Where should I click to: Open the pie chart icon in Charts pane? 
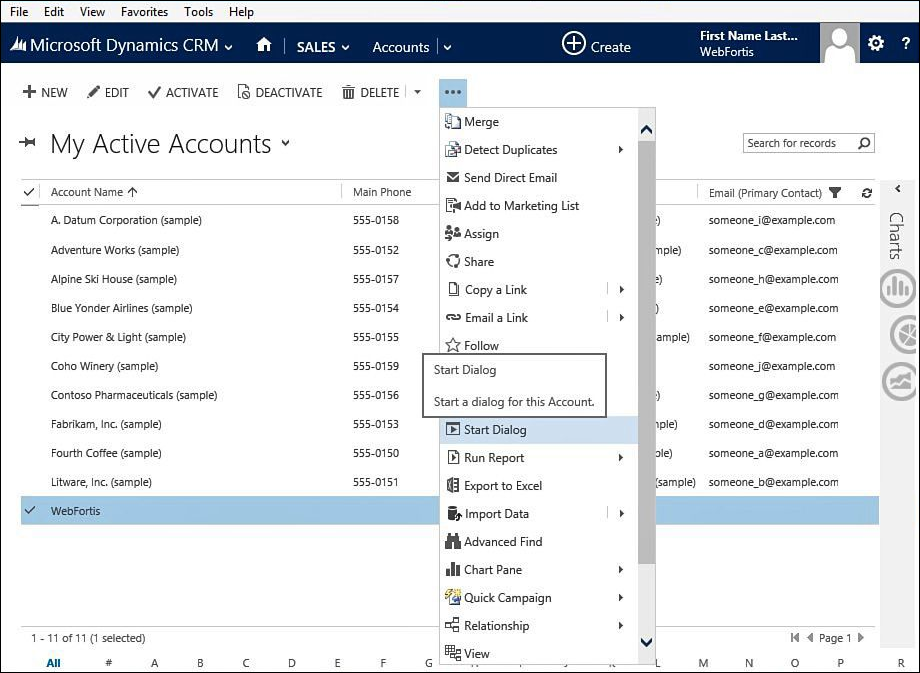click(904, 335)
